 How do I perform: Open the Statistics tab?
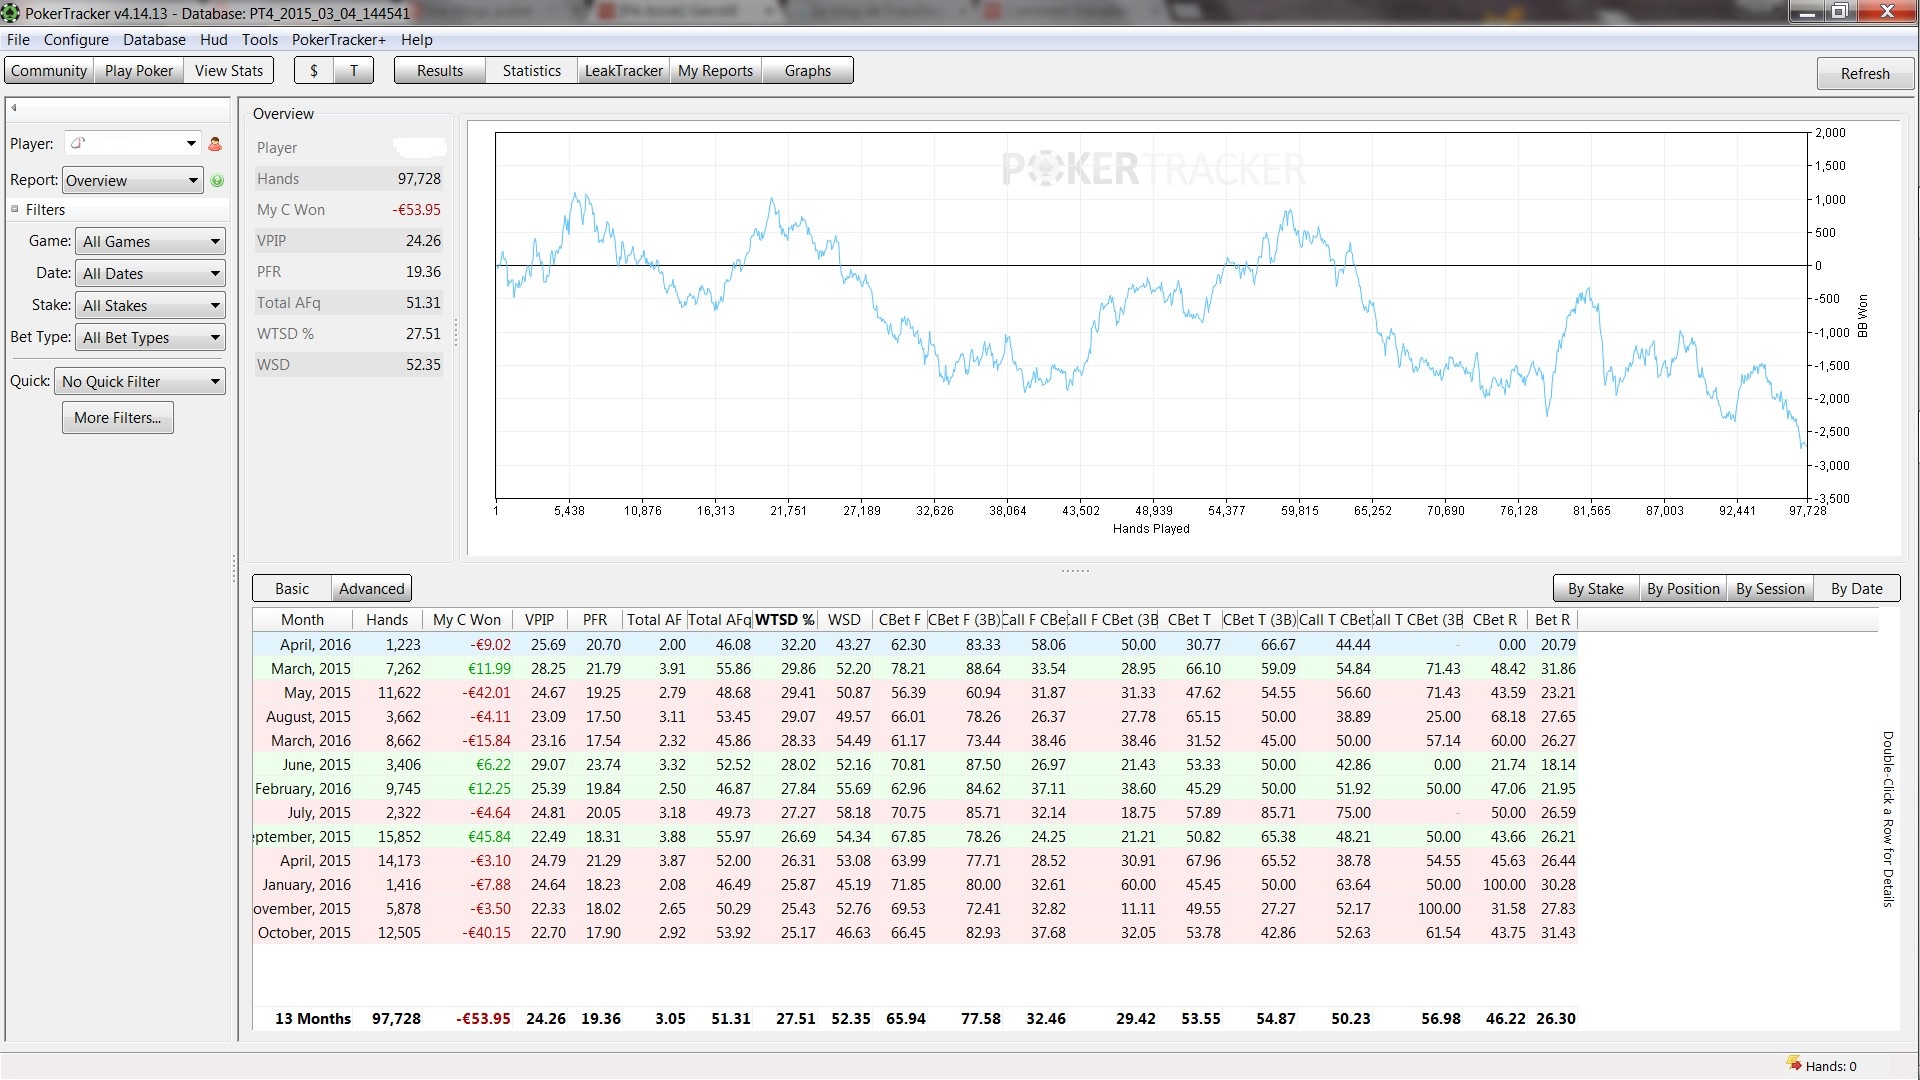532,71
